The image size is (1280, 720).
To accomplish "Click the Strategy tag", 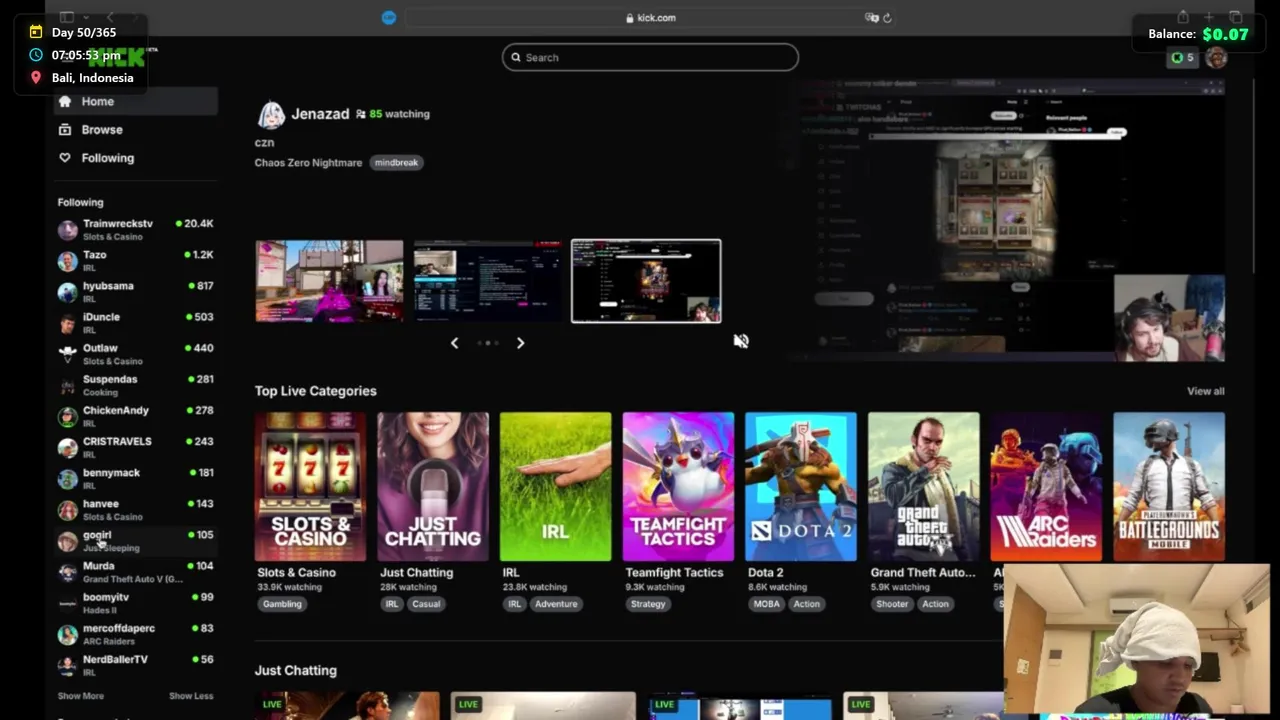I will (x=648, y=604).
